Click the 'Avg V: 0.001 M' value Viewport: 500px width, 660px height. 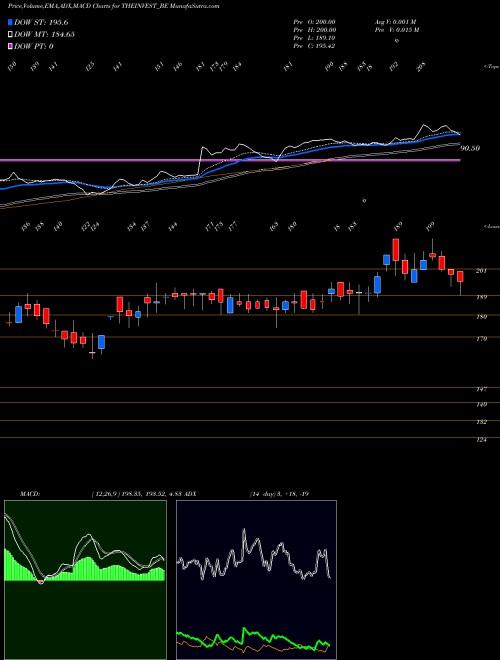pos(395,22)
